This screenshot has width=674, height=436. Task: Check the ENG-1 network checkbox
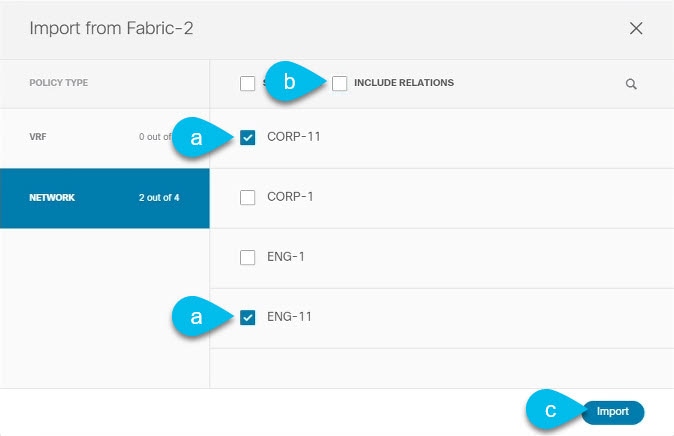pos(248,257)
